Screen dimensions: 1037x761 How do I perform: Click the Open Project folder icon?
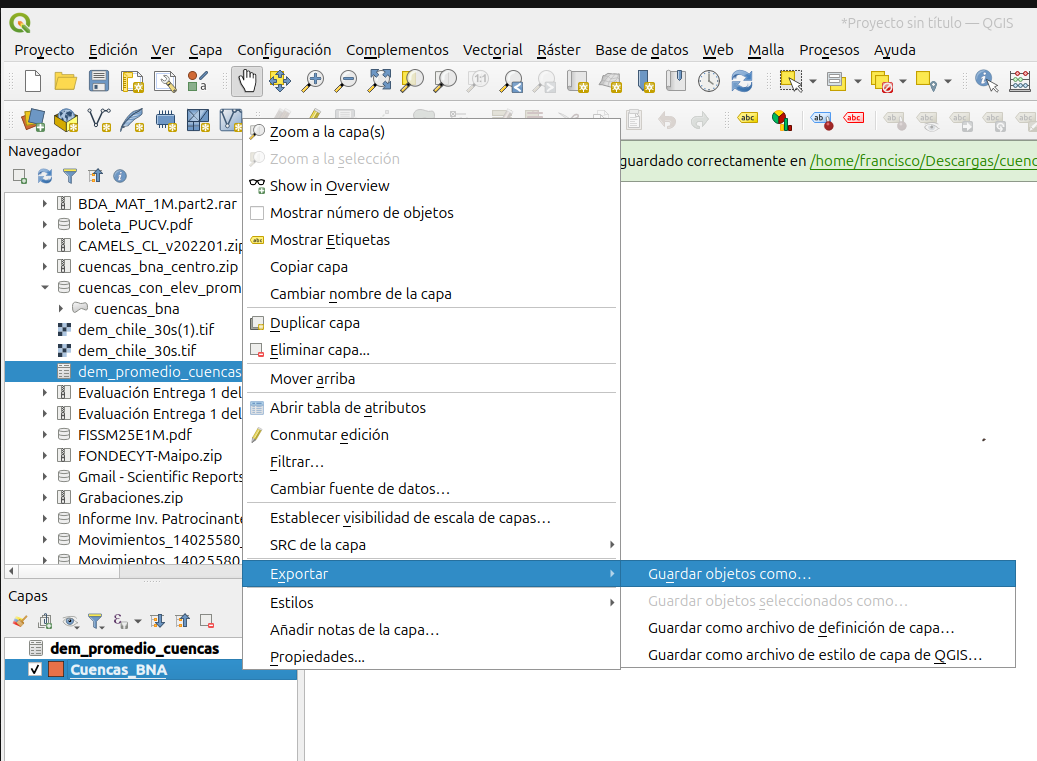pyautogui.click(x=66, y=81)
